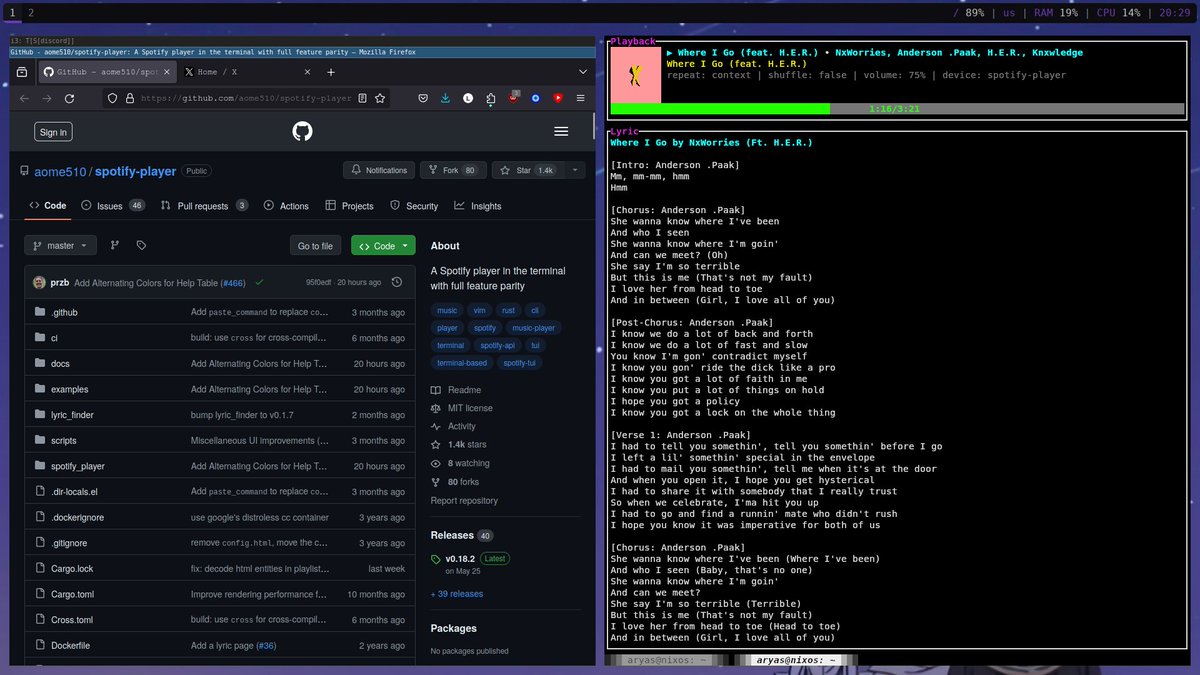The image size is (1200, 675).
Task: Open the Actions tab
Action: 286,205
